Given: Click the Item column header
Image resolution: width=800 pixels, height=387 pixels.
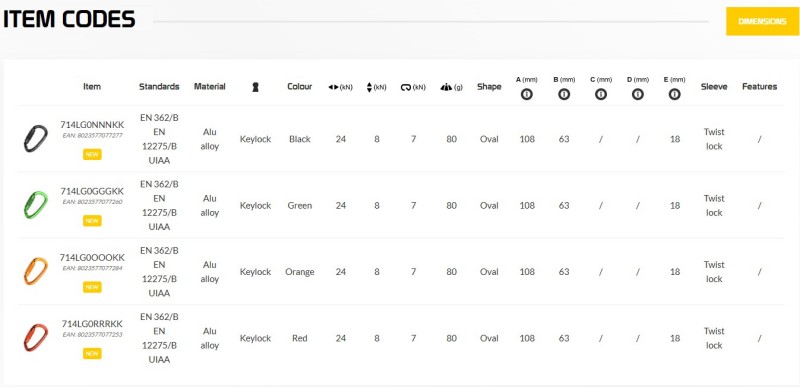Looking at the screenshot, I should [92, 87].
